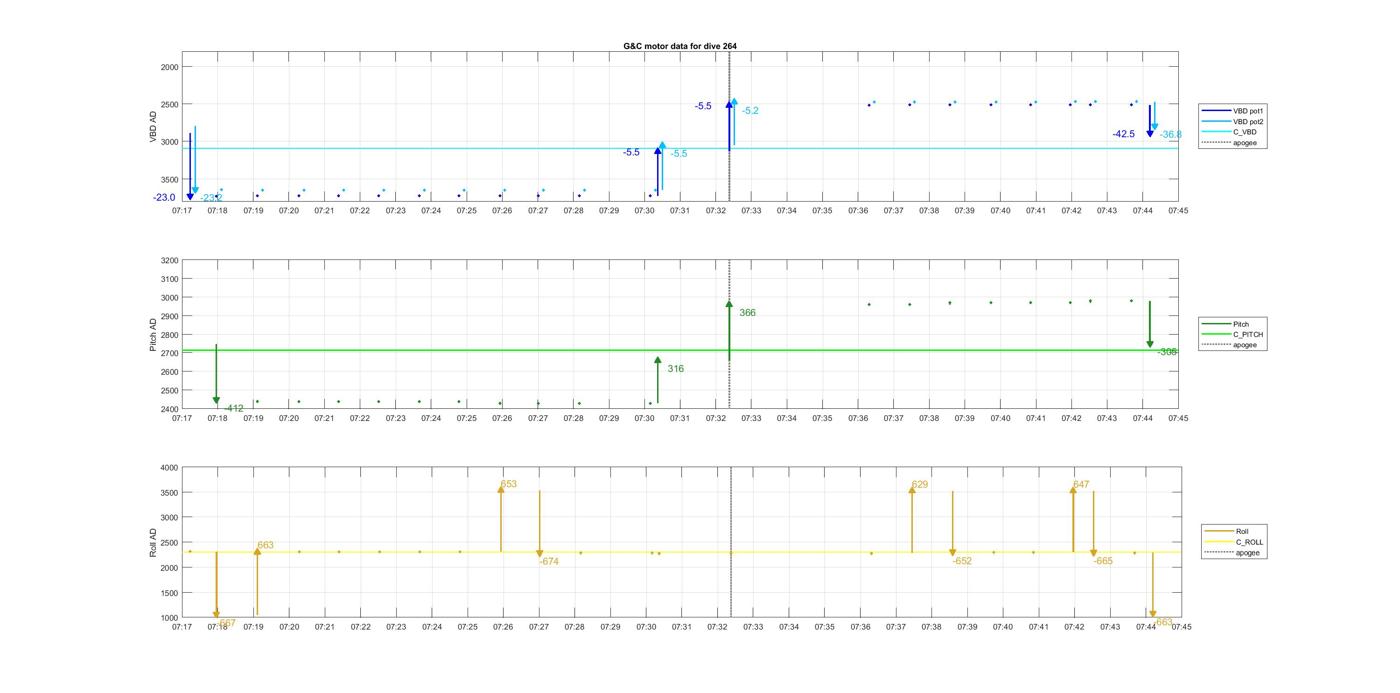Click the title "G&C motor data for dive 264"

[680, 46]
